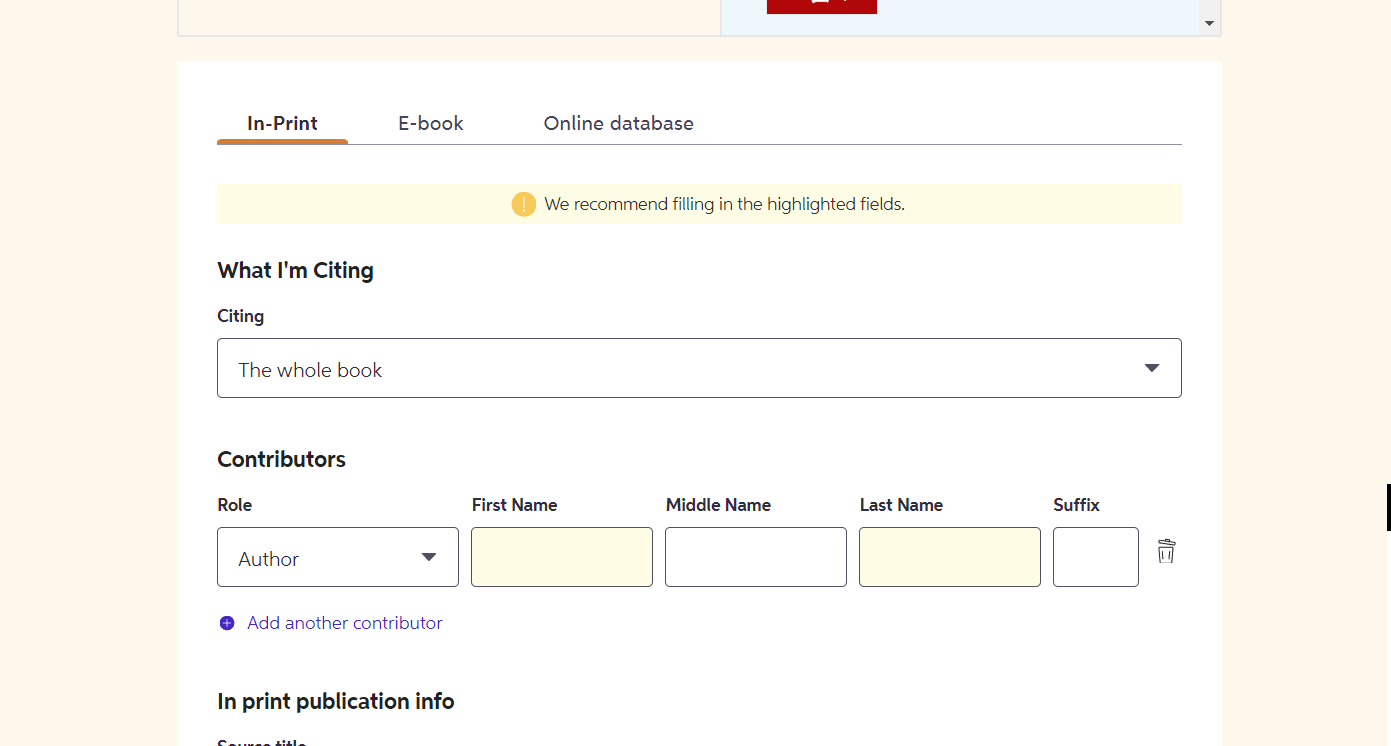This screenshot has width=1391, height=746.
Task: Click the red button at the top
Action: [x=822, y=6]
